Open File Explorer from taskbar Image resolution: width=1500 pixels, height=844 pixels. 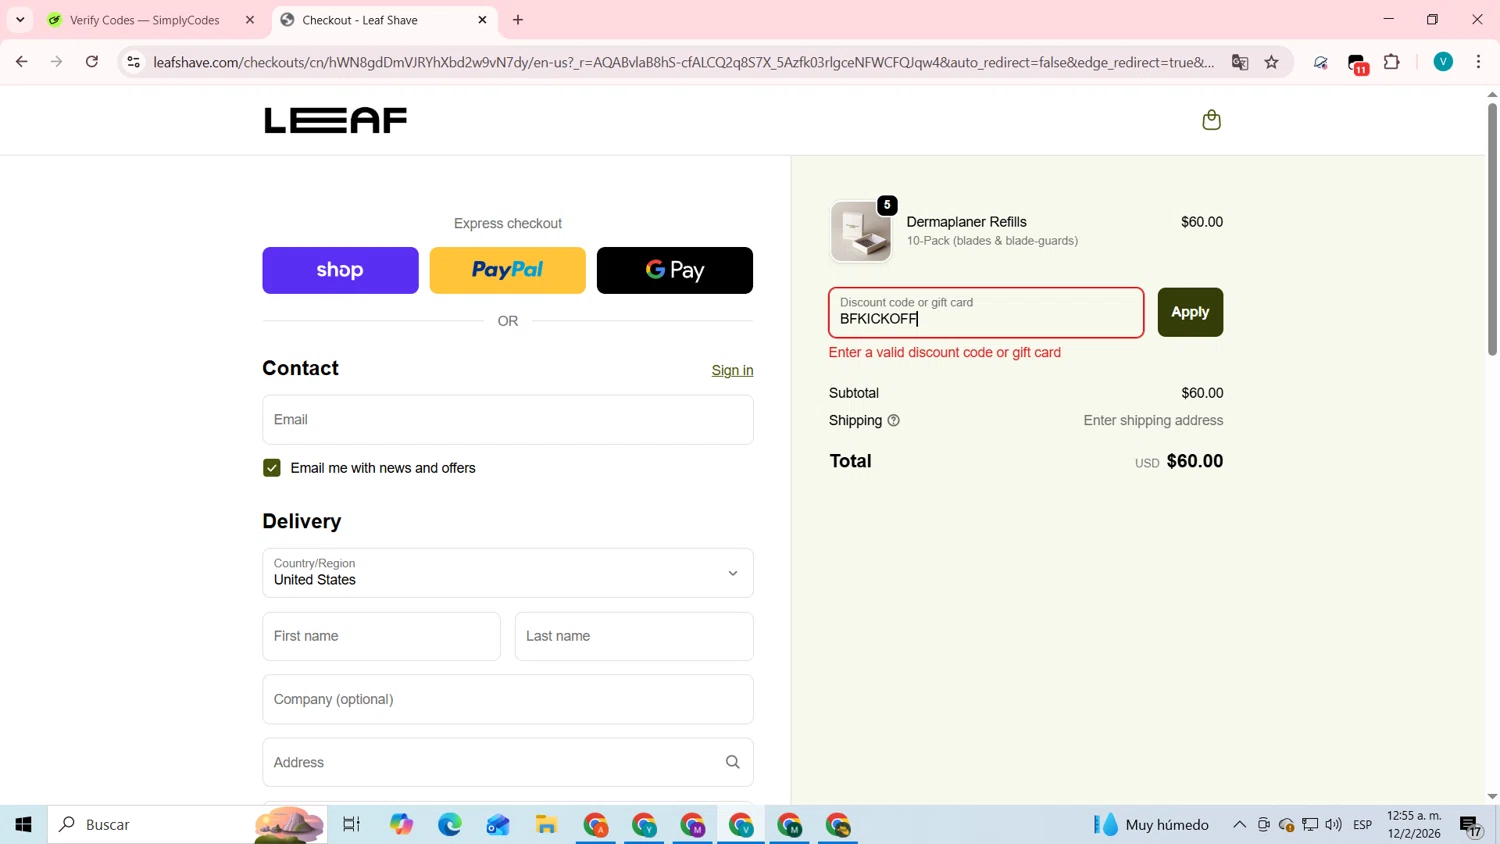(546, 825)
